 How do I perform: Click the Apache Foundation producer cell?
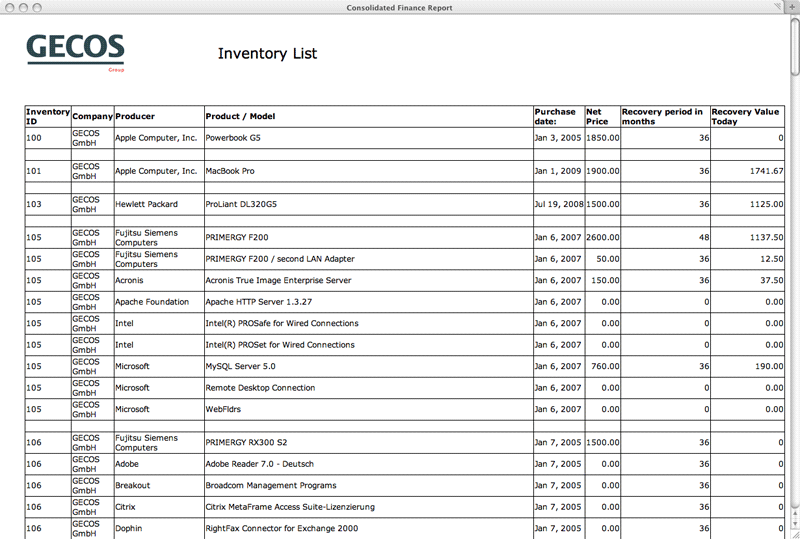pos(159,302)
